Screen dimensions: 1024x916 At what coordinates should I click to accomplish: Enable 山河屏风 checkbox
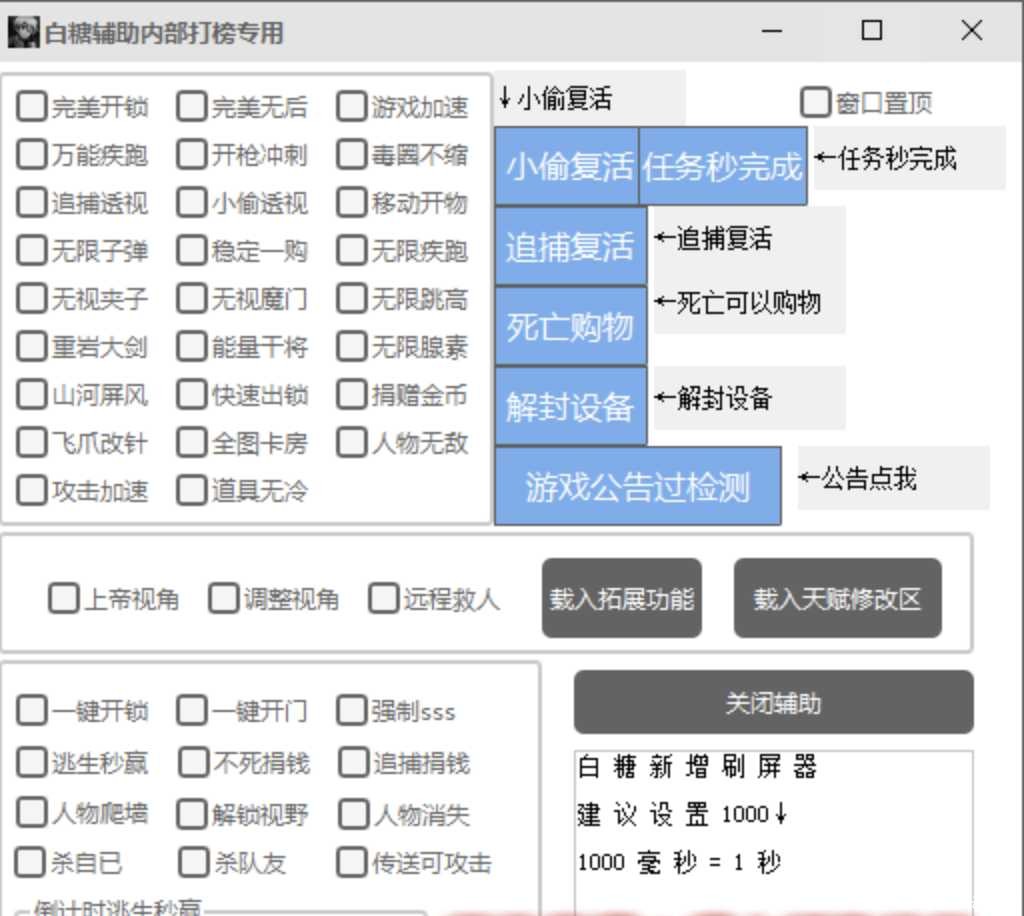click(x=31, y=394)
